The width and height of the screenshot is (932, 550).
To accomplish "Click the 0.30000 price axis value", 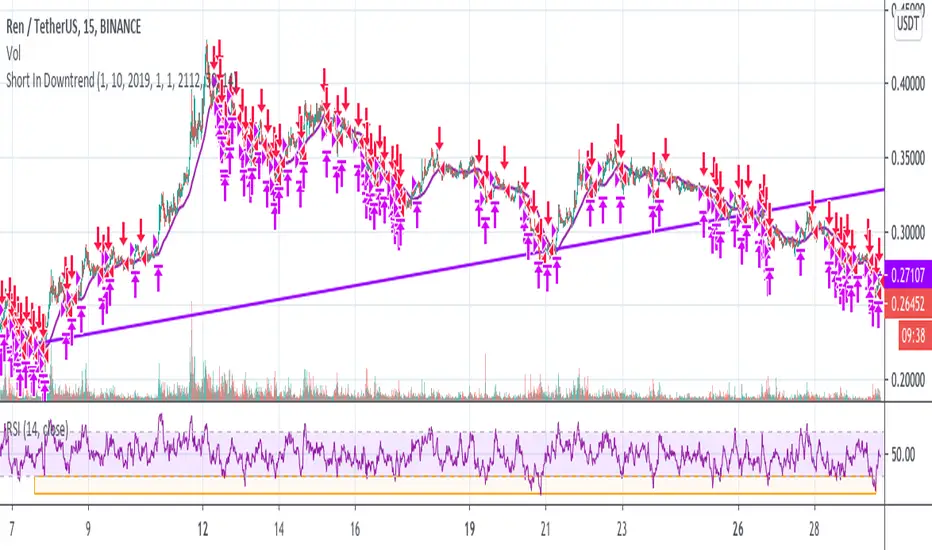I will click(x=908, y=232).
